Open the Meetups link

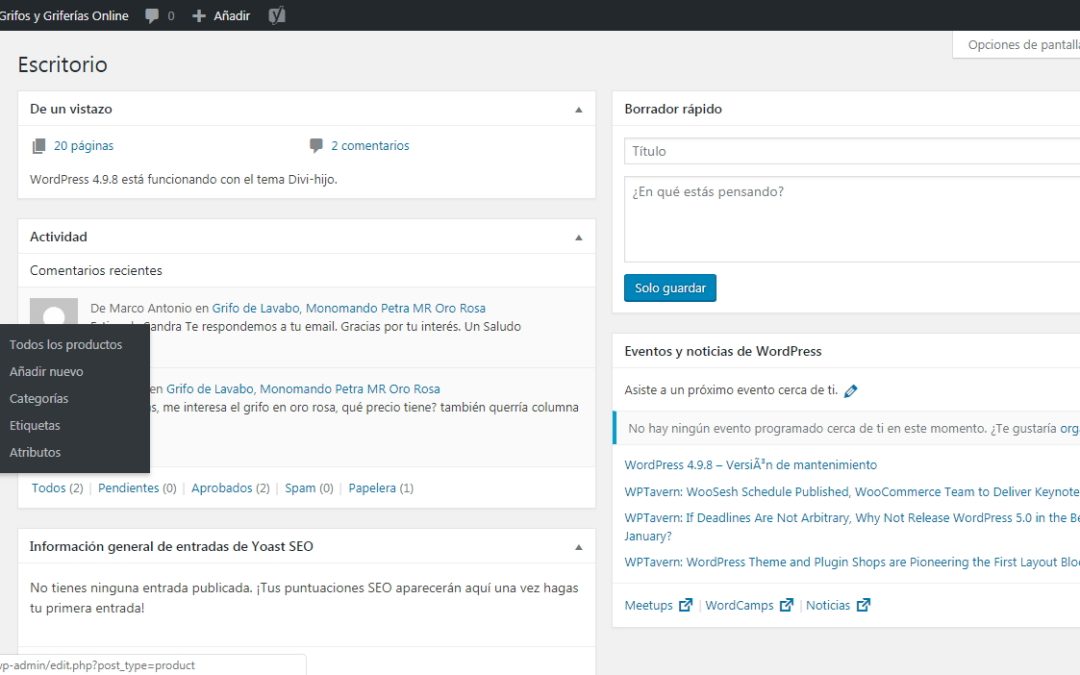point(649,605)
